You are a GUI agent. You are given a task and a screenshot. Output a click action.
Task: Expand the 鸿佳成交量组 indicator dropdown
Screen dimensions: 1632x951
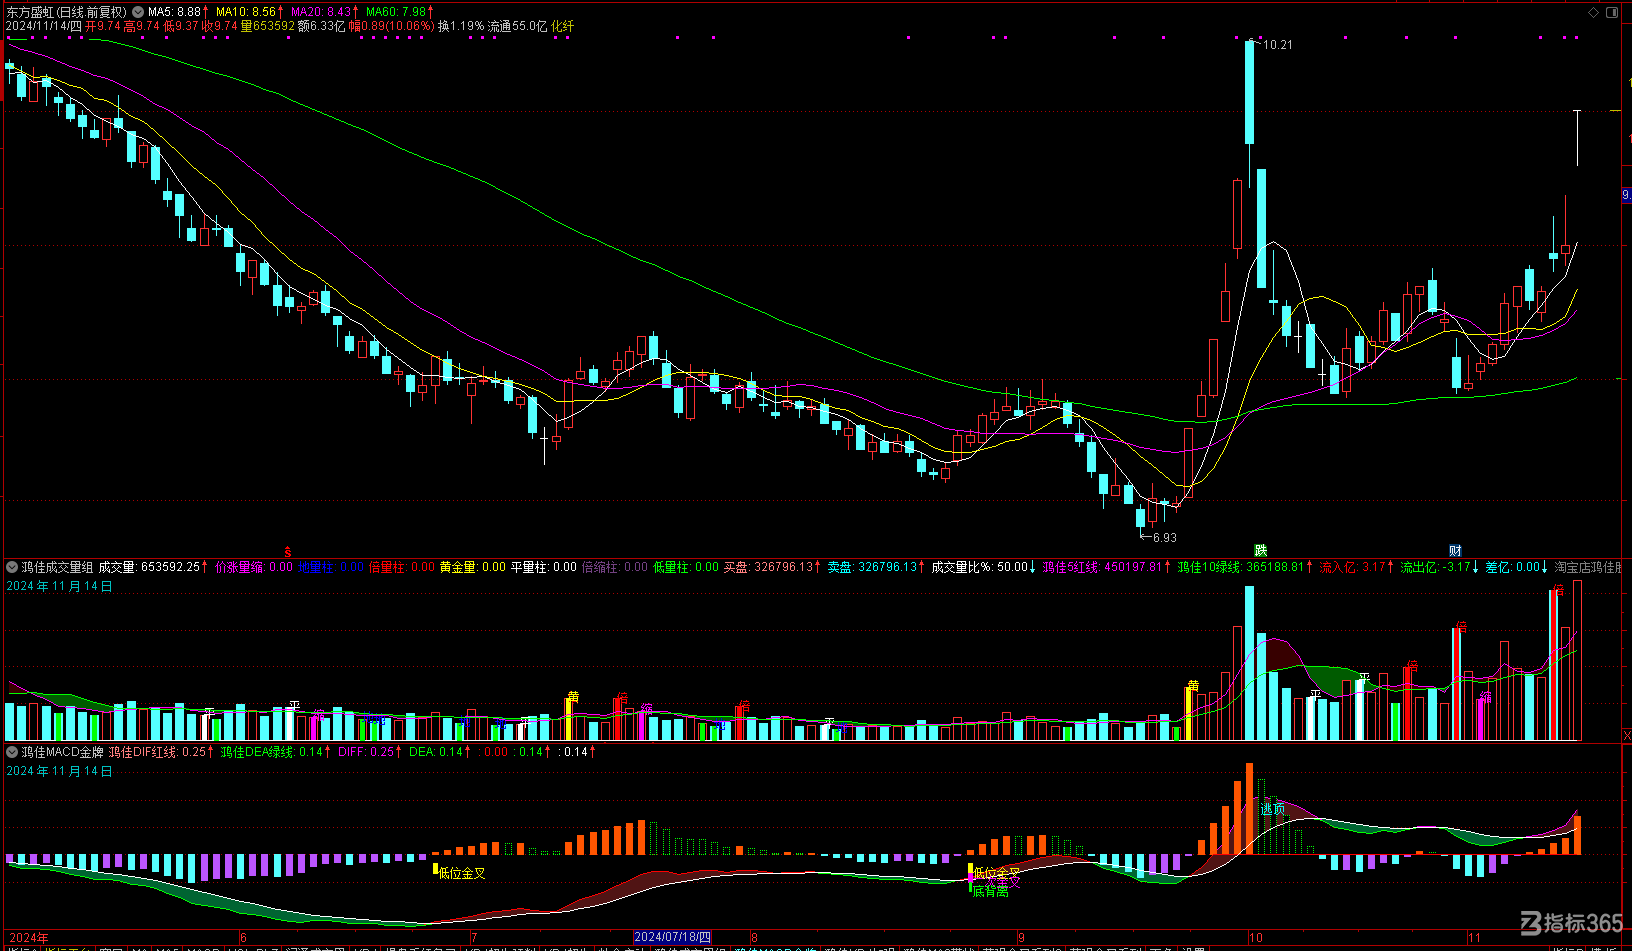[x=12, y=567]
